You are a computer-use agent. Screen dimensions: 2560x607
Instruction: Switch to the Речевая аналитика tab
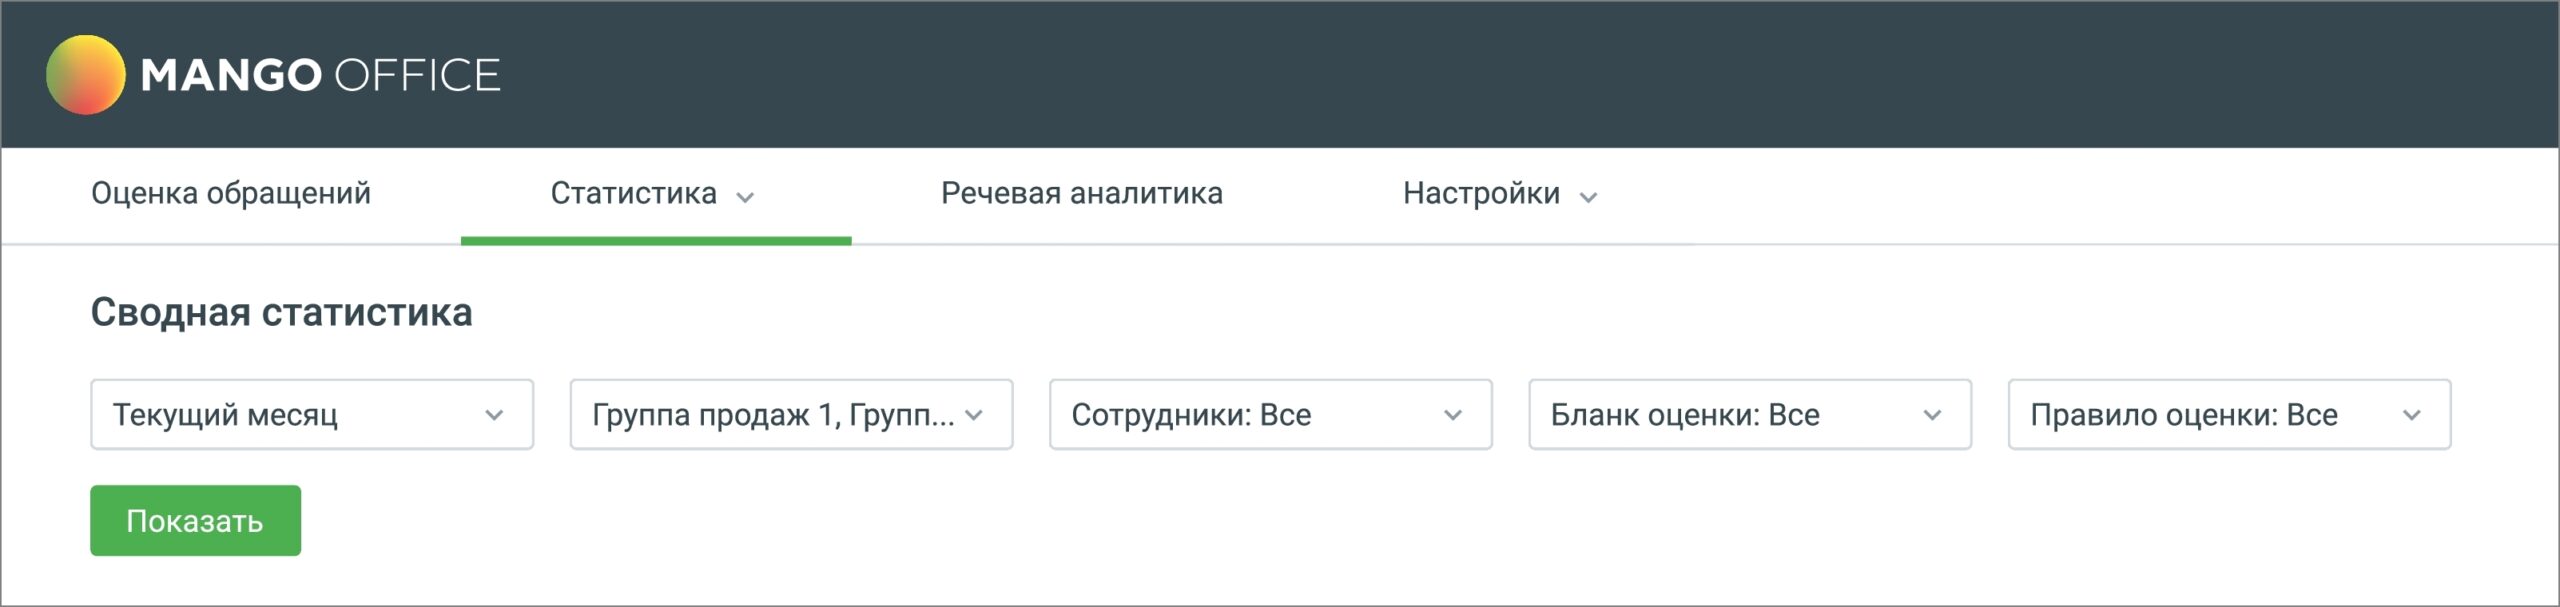[1081, 193]
